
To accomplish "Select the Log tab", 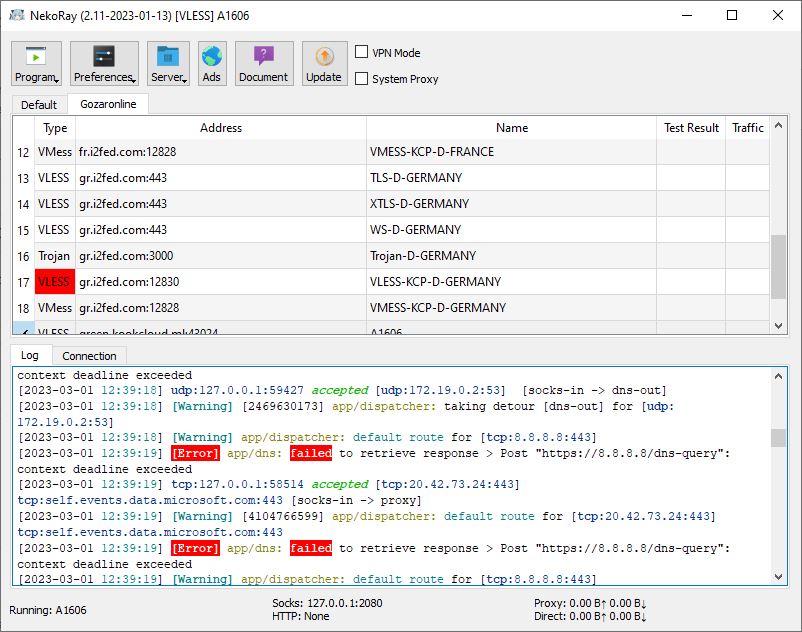I will tap(30, 355).
